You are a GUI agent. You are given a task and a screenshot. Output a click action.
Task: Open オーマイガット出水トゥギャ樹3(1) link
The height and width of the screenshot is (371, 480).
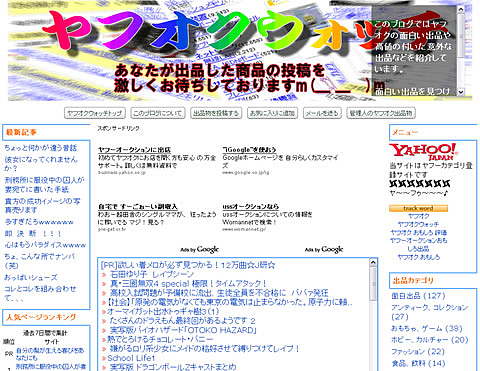coord(163,312)
